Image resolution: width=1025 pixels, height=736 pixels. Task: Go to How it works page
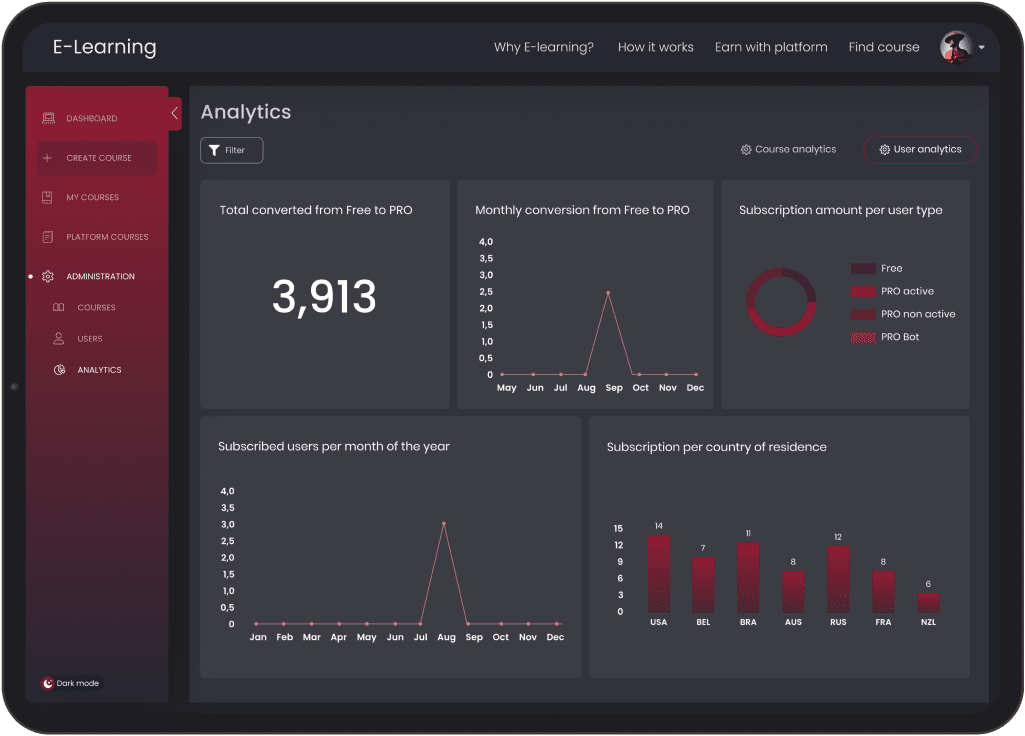point(655,47)
